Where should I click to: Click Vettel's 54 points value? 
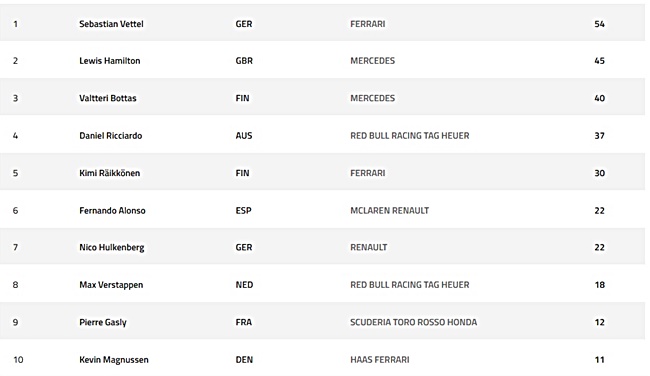click(x=599, y=24)
